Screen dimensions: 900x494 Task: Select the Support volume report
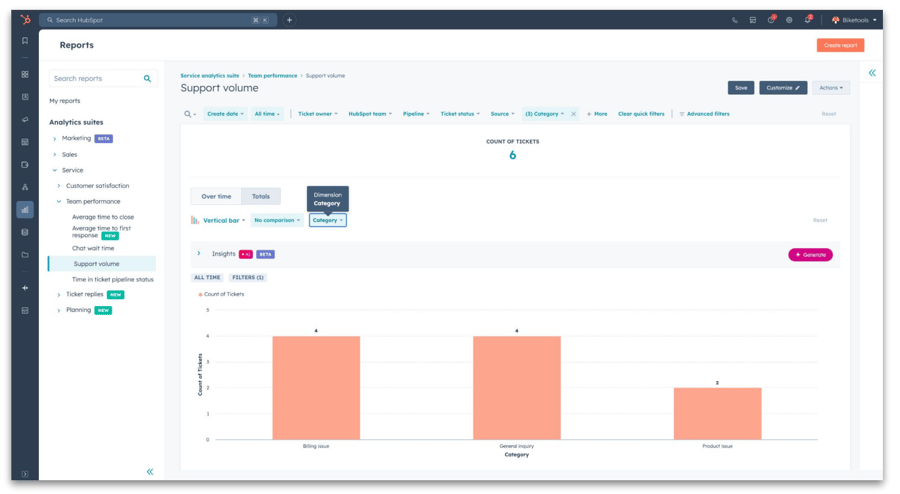point(102,264)
